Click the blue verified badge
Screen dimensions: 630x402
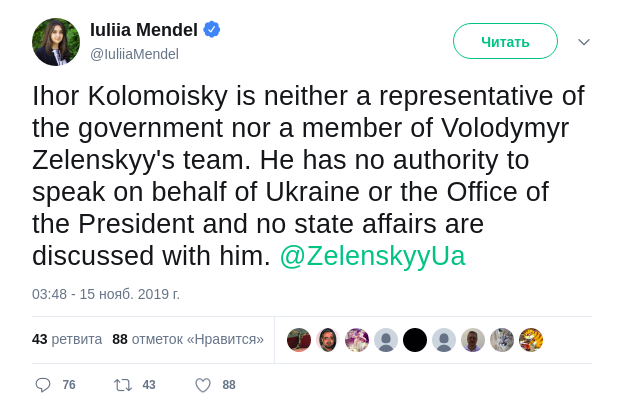[x=212, y=29]
